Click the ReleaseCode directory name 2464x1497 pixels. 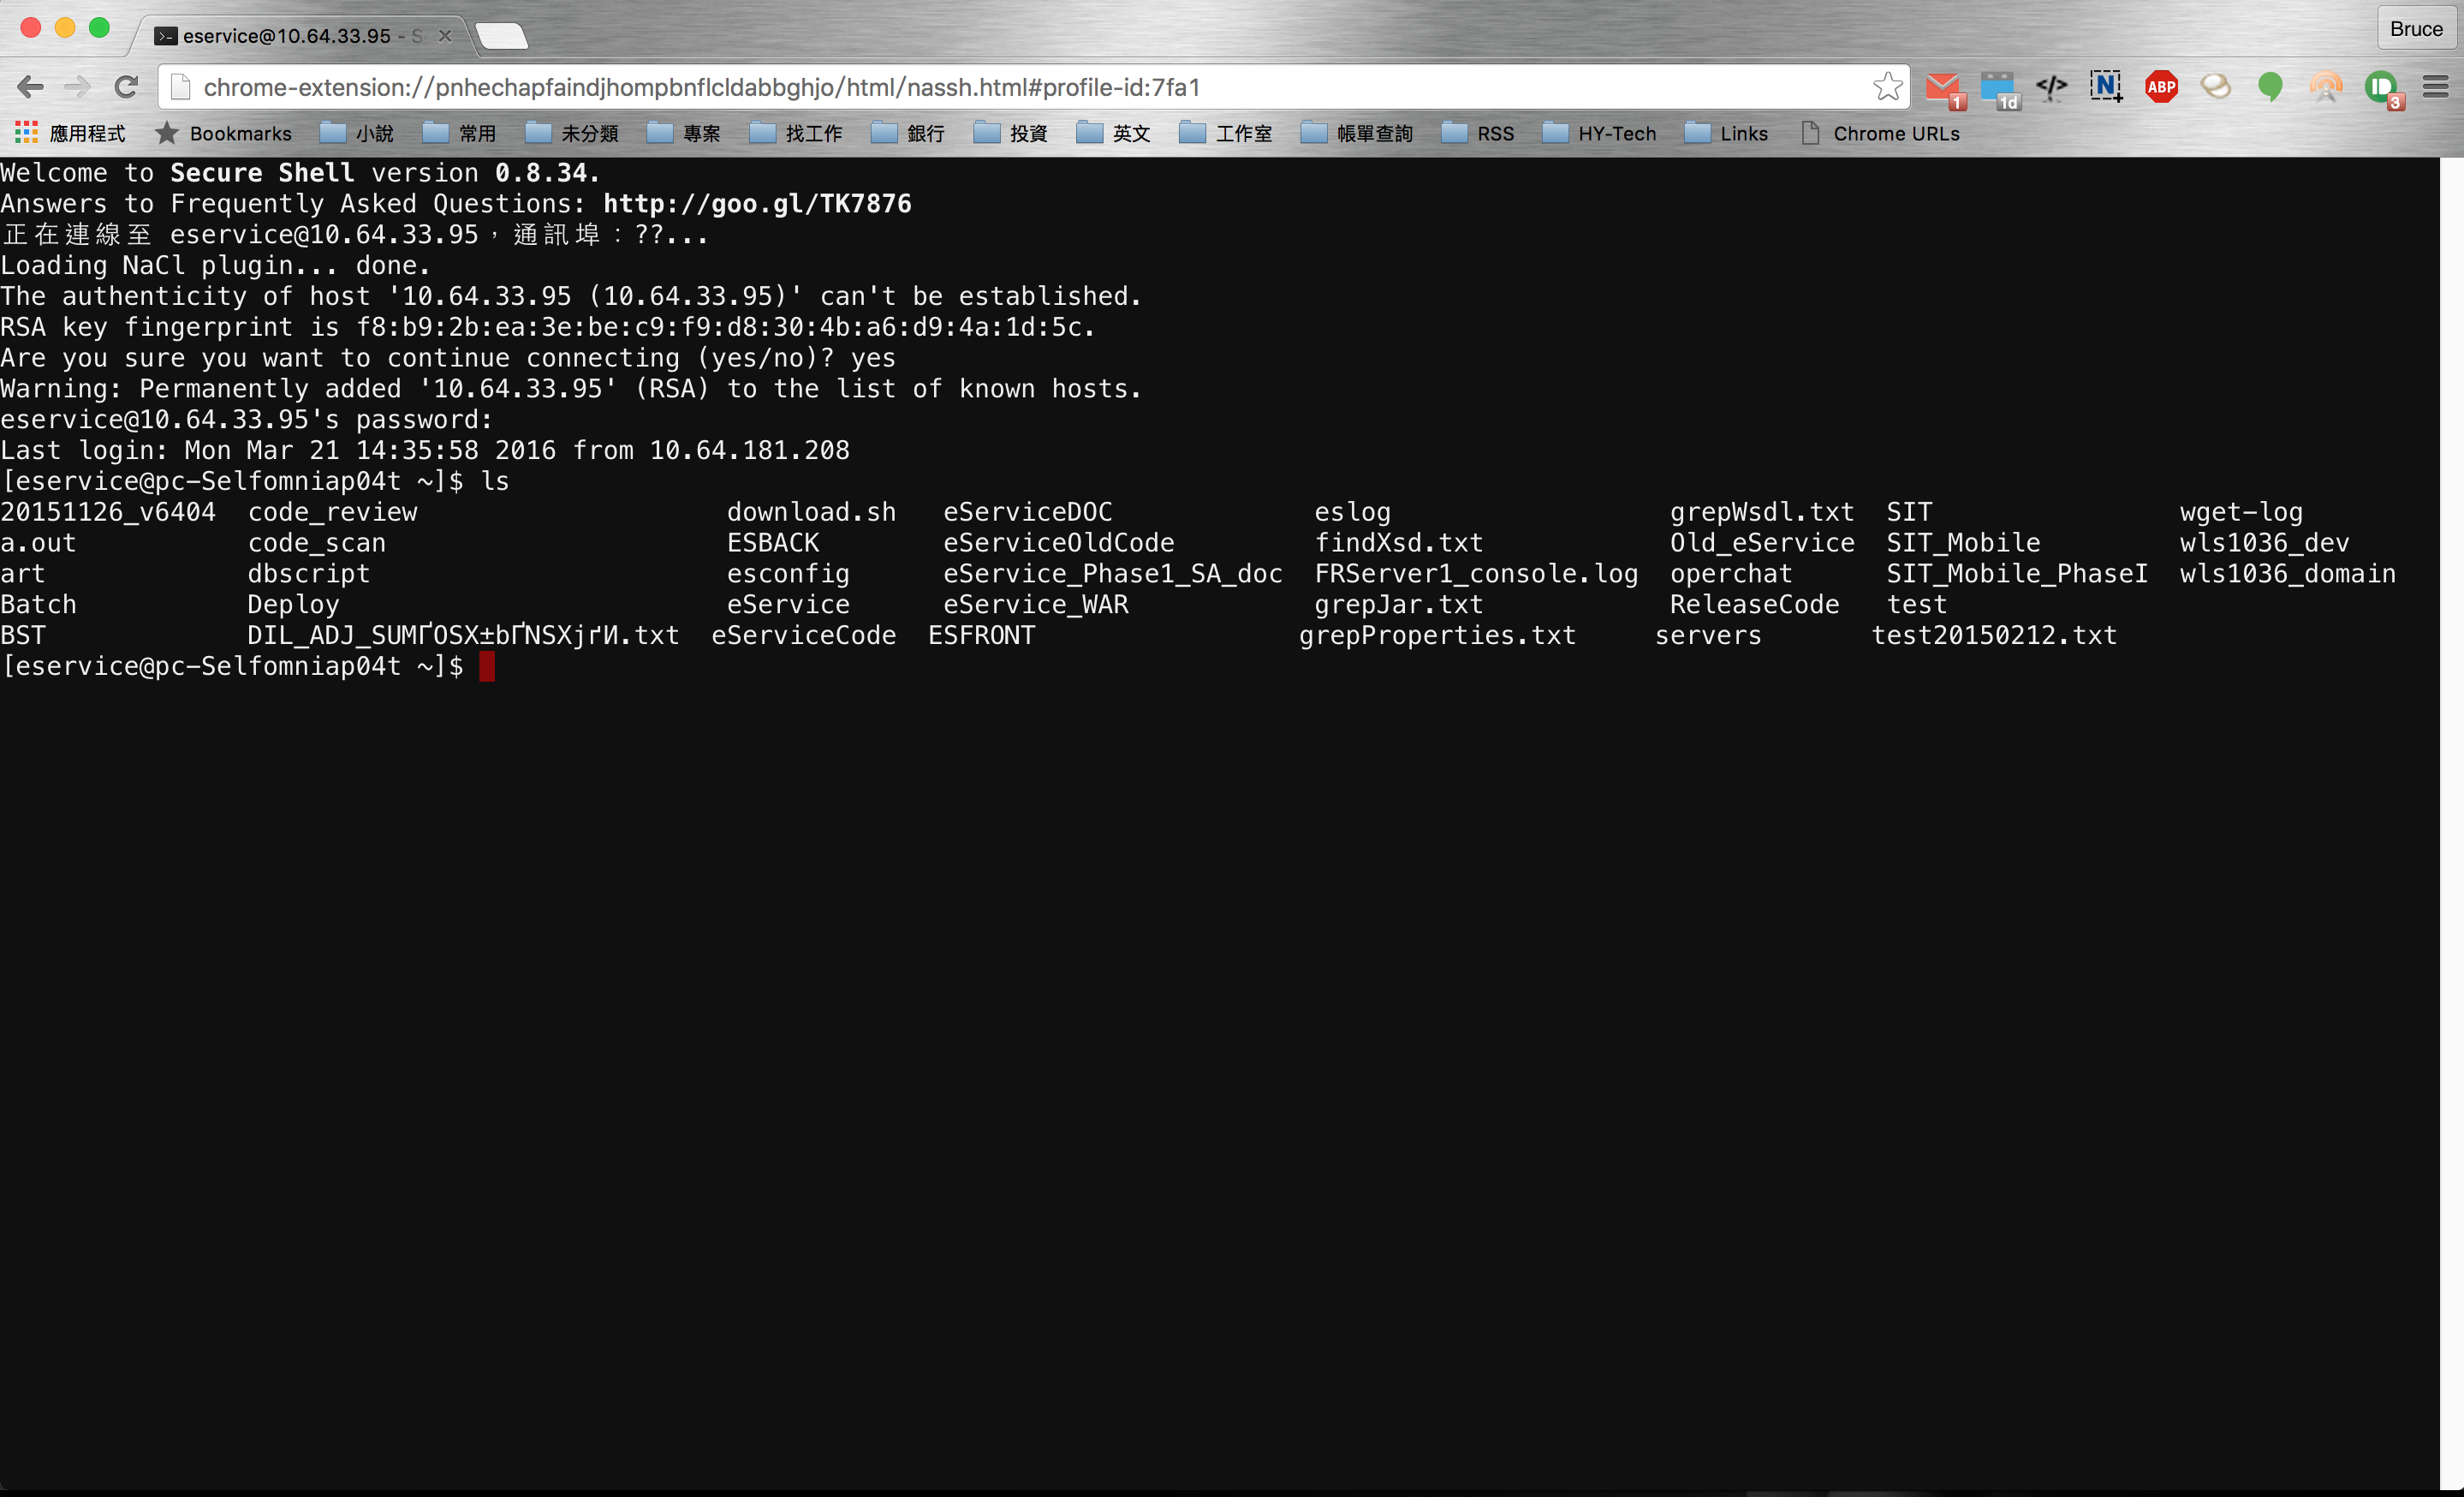pyautogui.click(x=1754, y=604)
